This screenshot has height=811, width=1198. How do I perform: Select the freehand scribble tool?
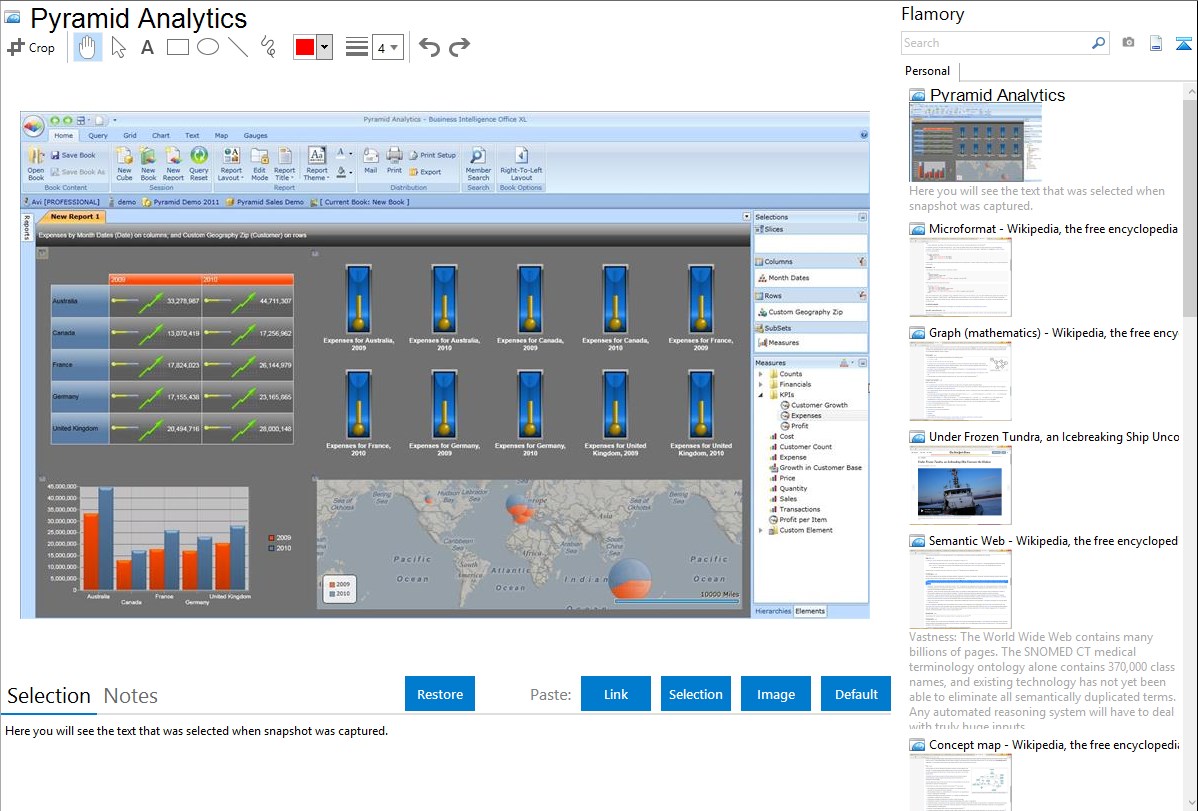pyautogui.click(x=268, y=47)
